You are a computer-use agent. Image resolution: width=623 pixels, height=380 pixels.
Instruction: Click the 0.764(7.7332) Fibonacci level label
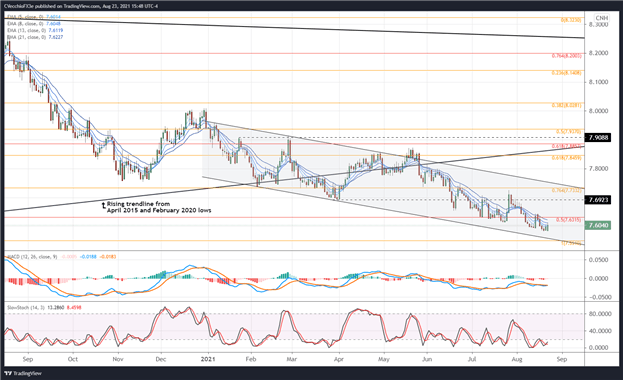(x=566, y=191)
